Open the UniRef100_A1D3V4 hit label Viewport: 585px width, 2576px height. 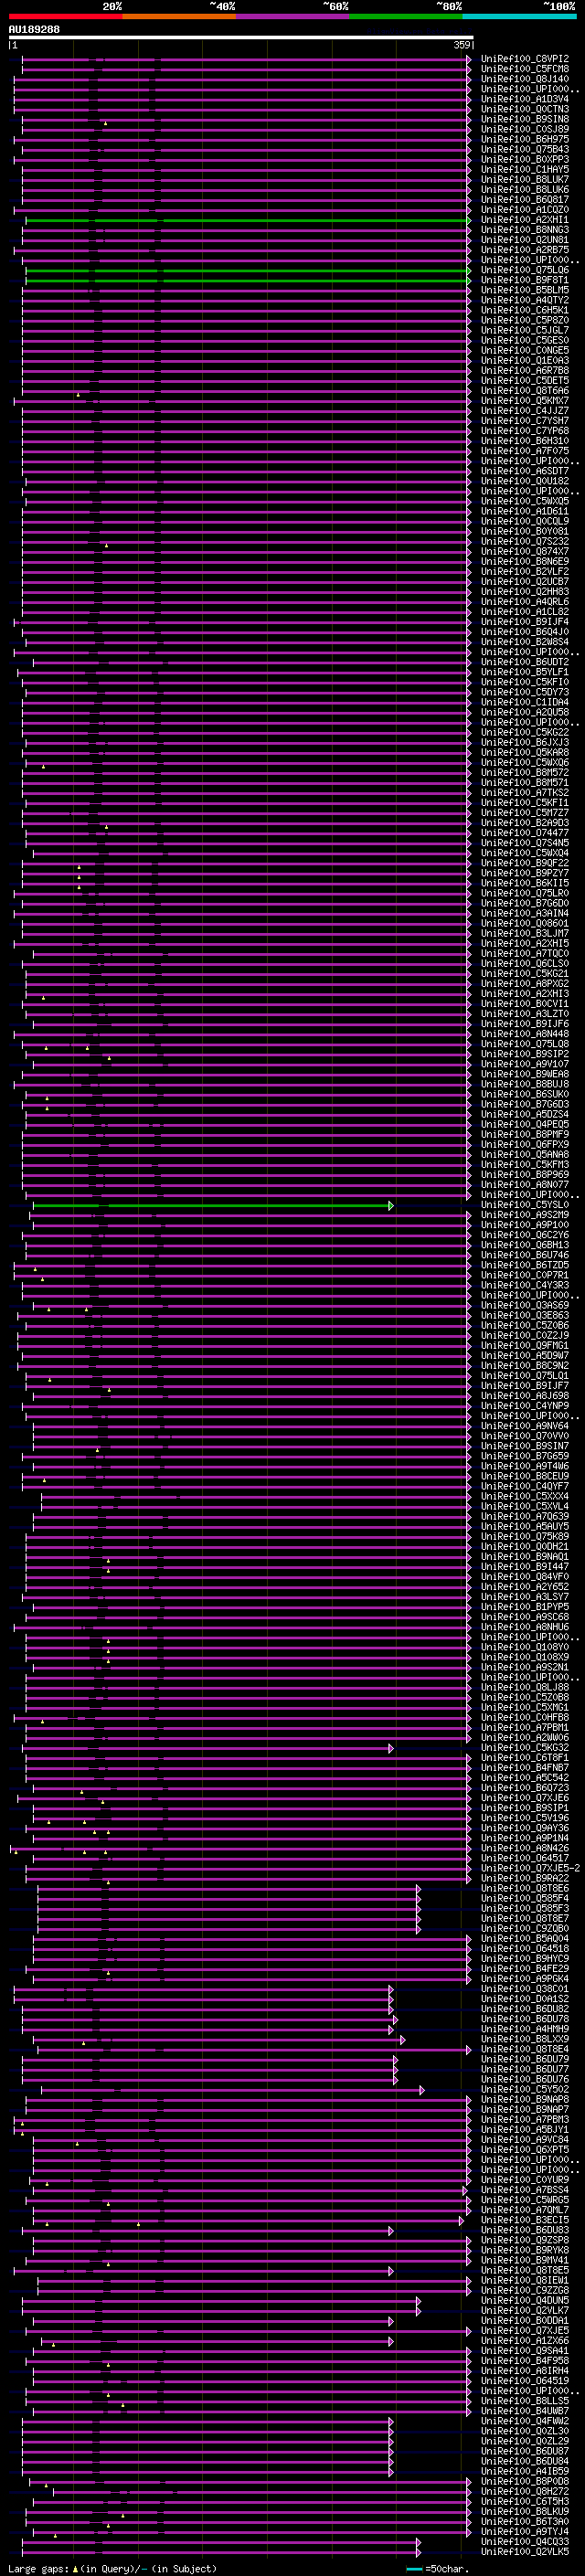(x=525, y=99)
